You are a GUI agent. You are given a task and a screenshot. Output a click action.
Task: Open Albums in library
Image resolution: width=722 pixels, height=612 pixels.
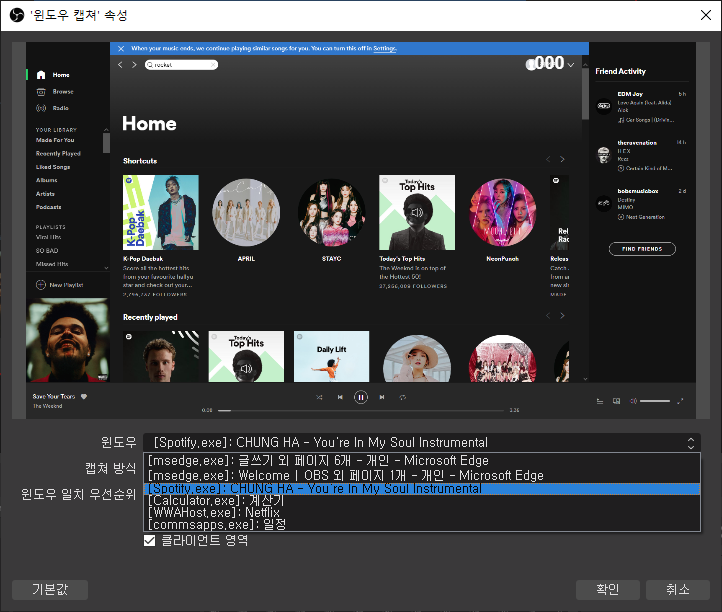[47, 180]
